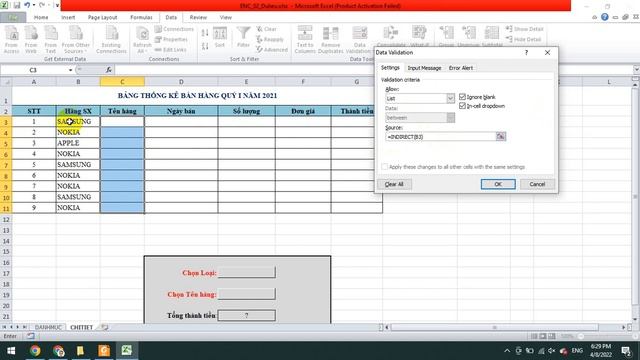Click the Sort A to Z icon
Viewport: 640px width, 360px height.
205,33
